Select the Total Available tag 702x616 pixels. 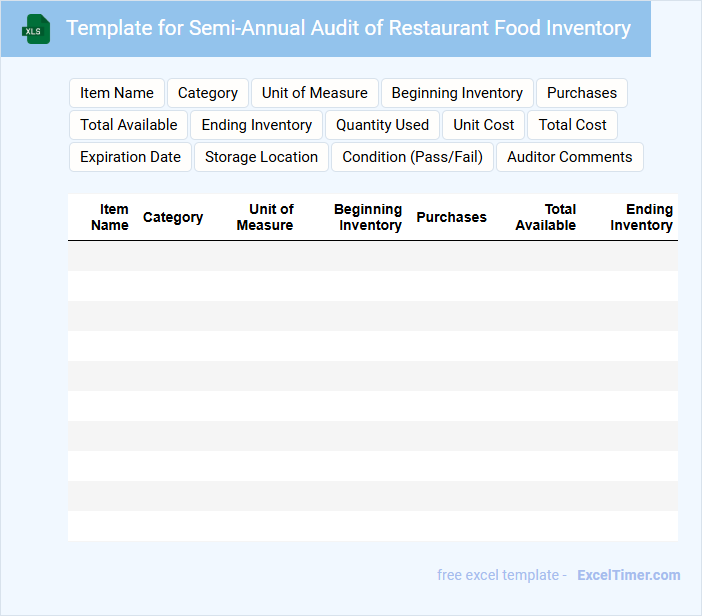pyautogui.click(x=129, y=125)
